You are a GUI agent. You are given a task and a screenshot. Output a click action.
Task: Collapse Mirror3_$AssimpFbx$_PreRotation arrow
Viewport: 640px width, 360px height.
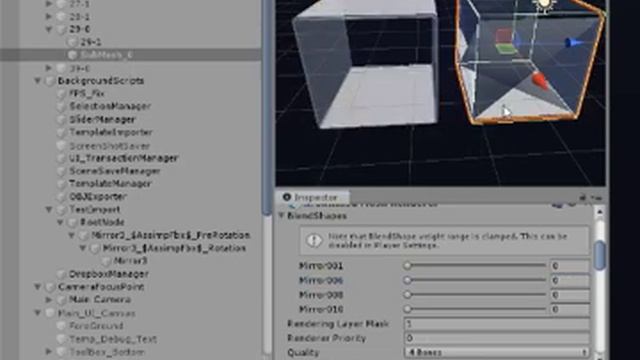pos(72,236)
